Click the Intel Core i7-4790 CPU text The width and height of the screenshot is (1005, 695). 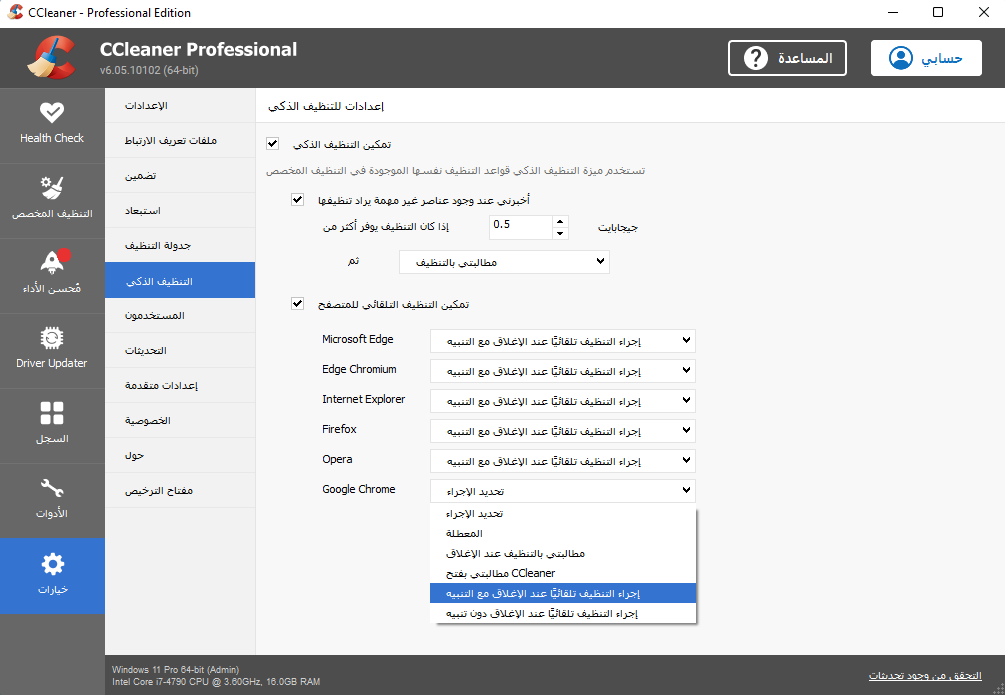click(x=216, y=682)
